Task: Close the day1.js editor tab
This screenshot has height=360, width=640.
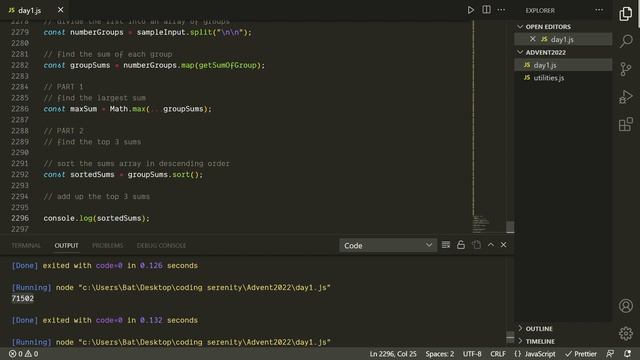Action: click(x=60, y=10)
